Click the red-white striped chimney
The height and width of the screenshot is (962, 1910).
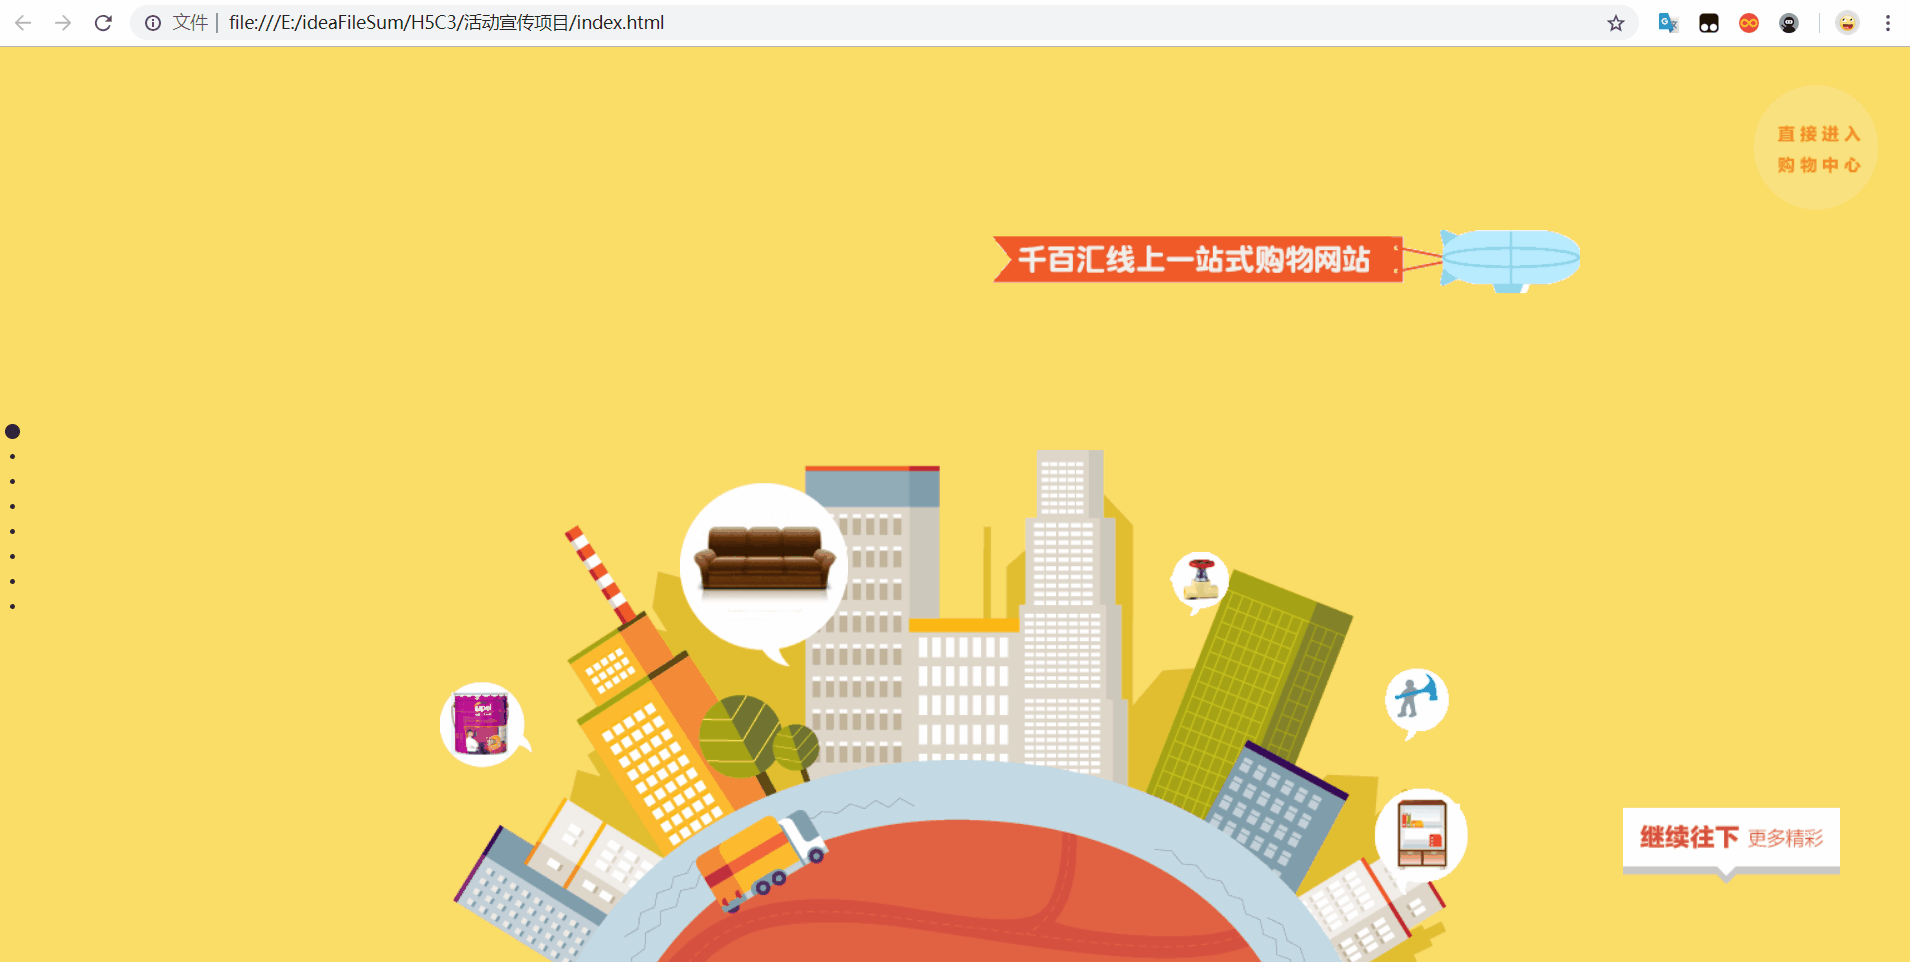click(x=599, y=574)
